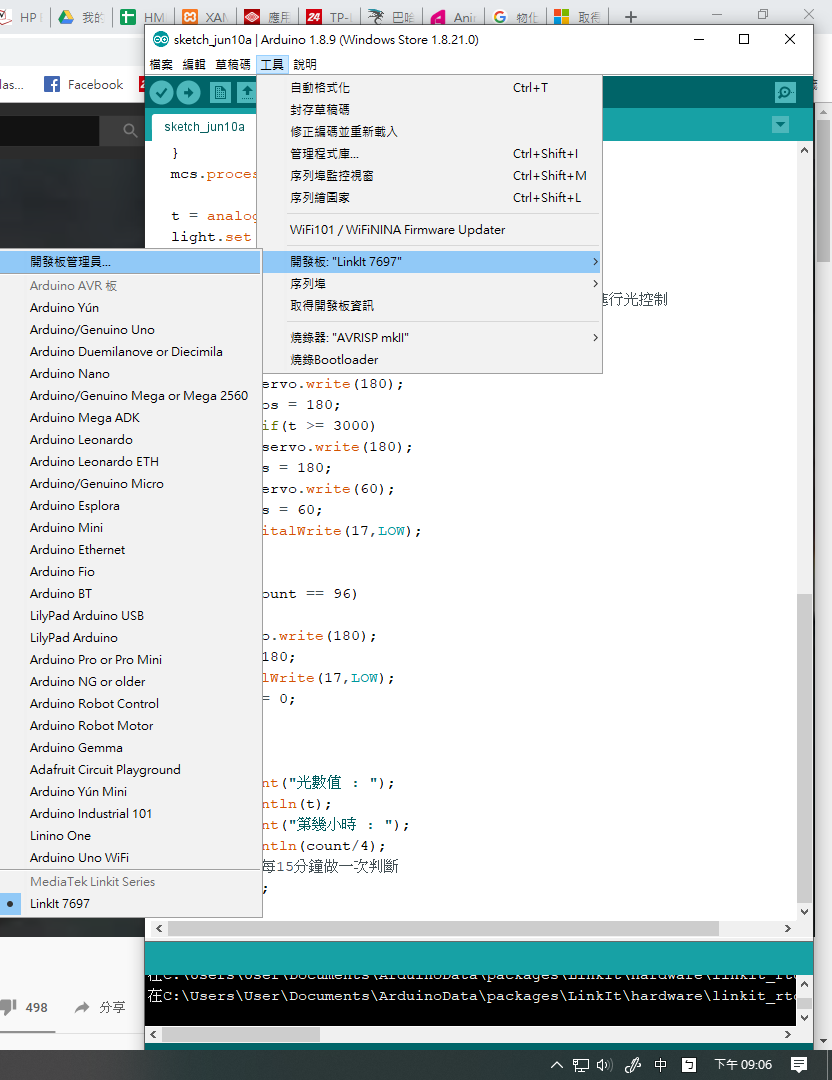
Task: Switch to the XAMPP browser tab
Action: pyautogui.click(x=206, y=17)
